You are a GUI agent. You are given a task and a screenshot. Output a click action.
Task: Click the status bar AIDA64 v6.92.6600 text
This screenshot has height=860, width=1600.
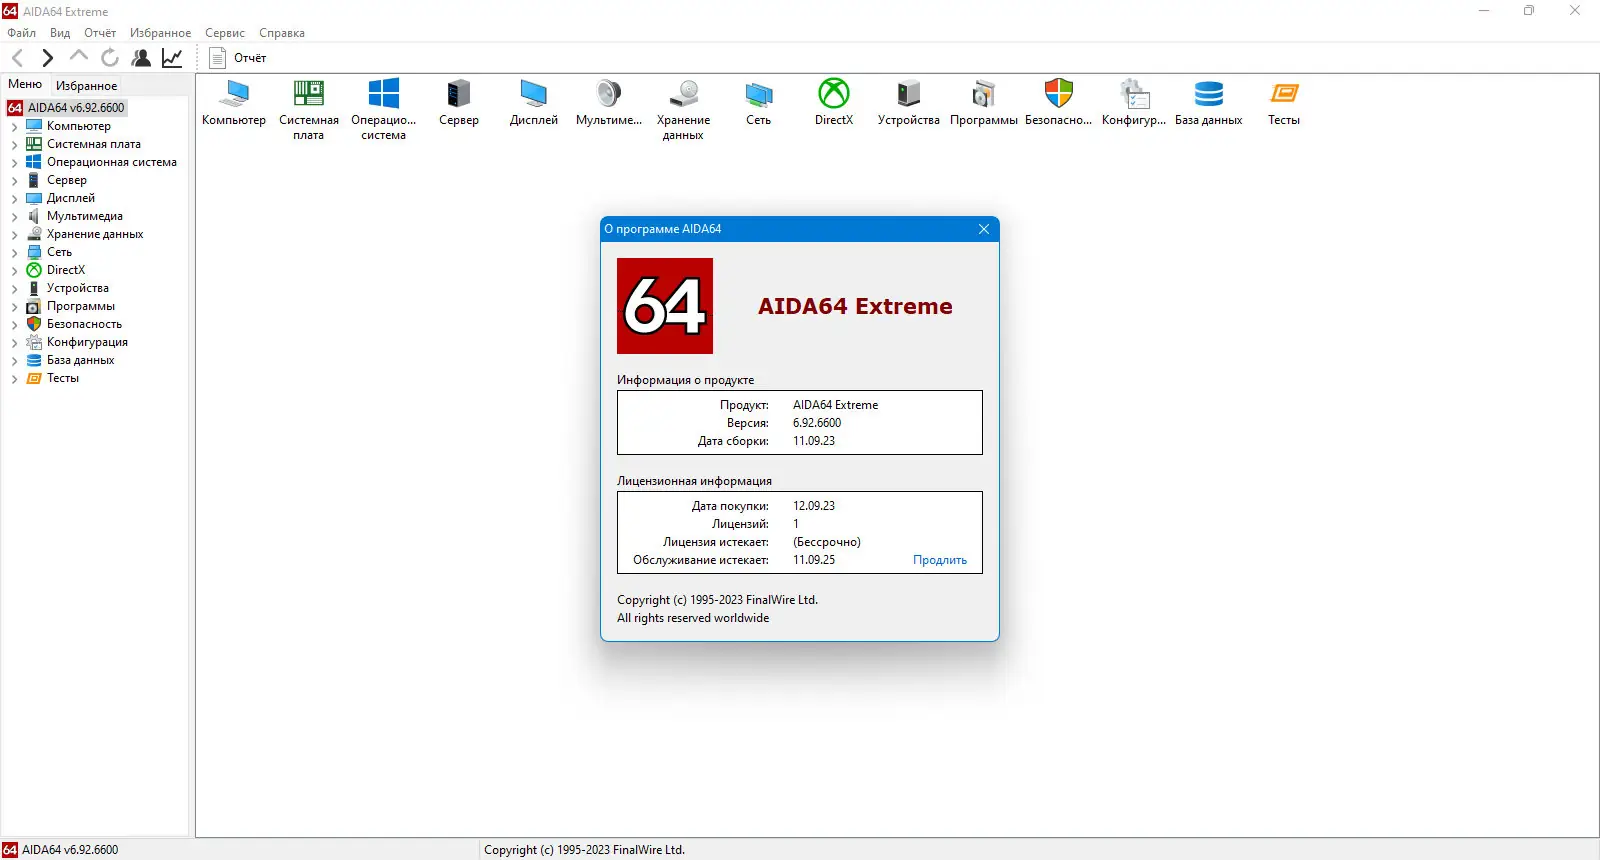(x=70, y=850)
